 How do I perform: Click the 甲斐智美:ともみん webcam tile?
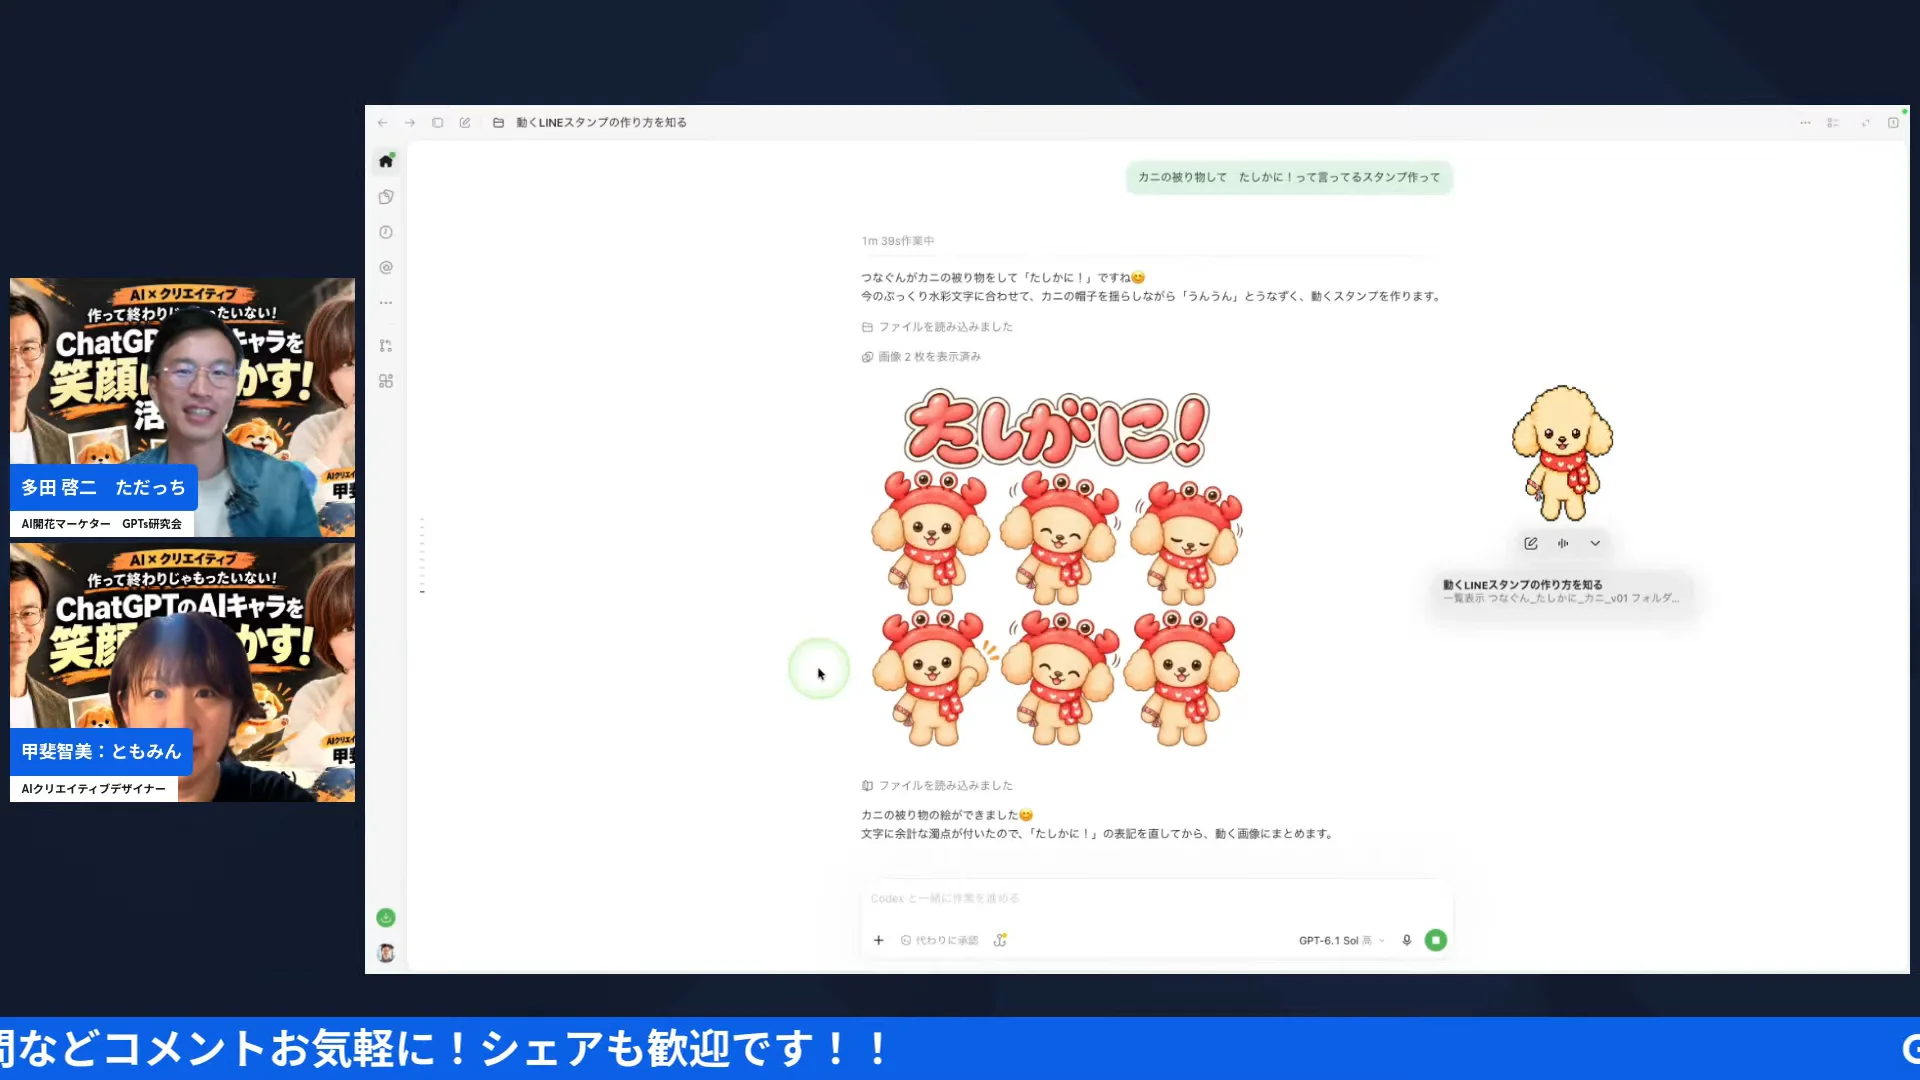pyautogui.click(x=182, y=672)
